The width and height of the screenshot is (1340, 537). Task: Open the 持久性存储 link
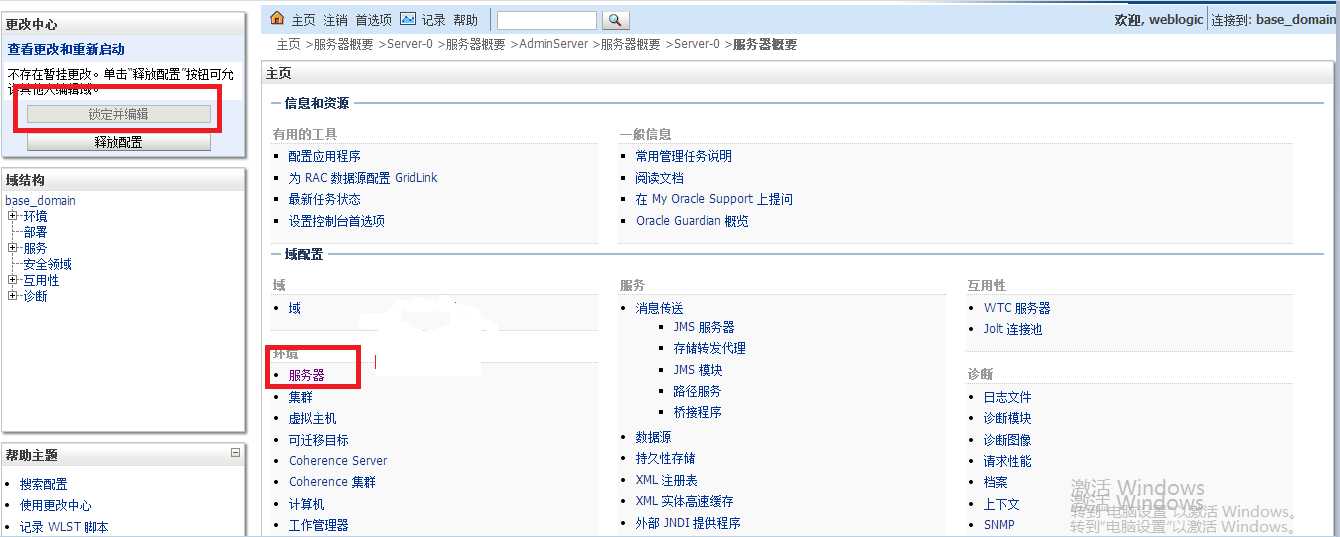[x=666, y=458]
